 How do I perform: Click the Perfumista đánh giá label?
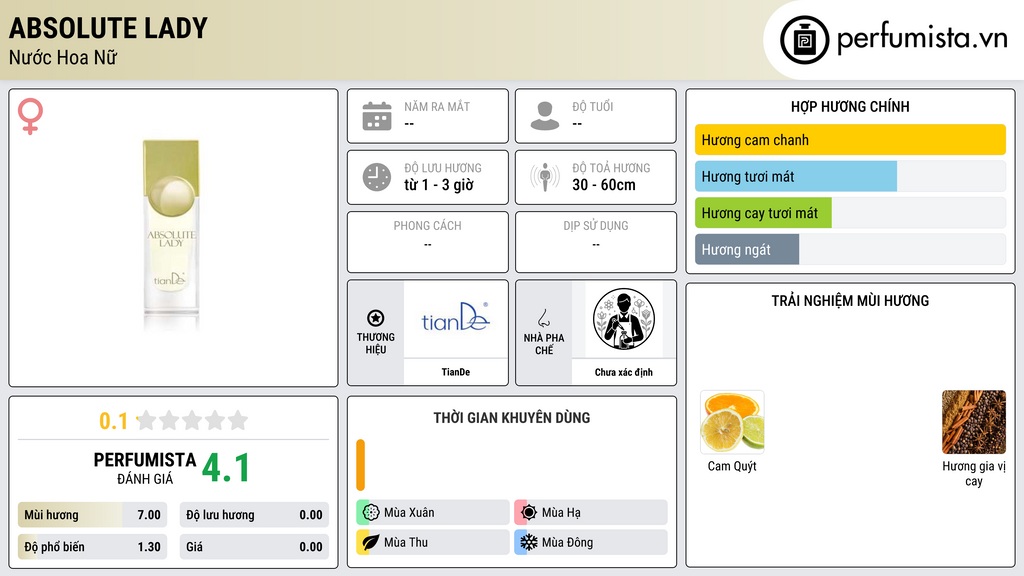point(145,469)
